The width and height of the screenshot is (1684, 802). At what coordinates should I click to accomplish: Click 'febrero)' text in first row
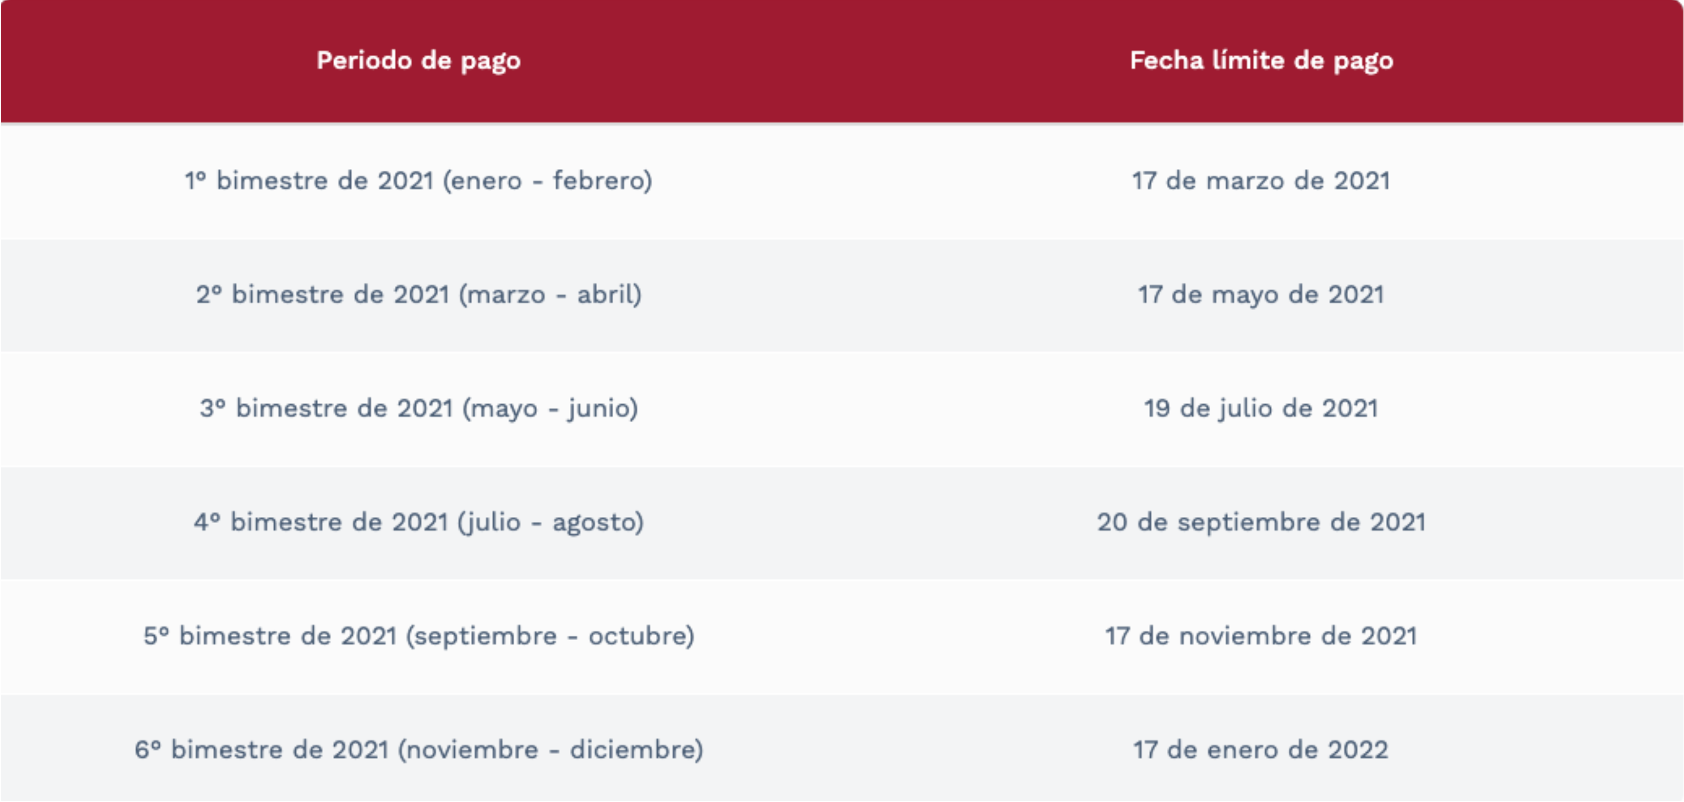pyautogui.click(x=602, y=181)
